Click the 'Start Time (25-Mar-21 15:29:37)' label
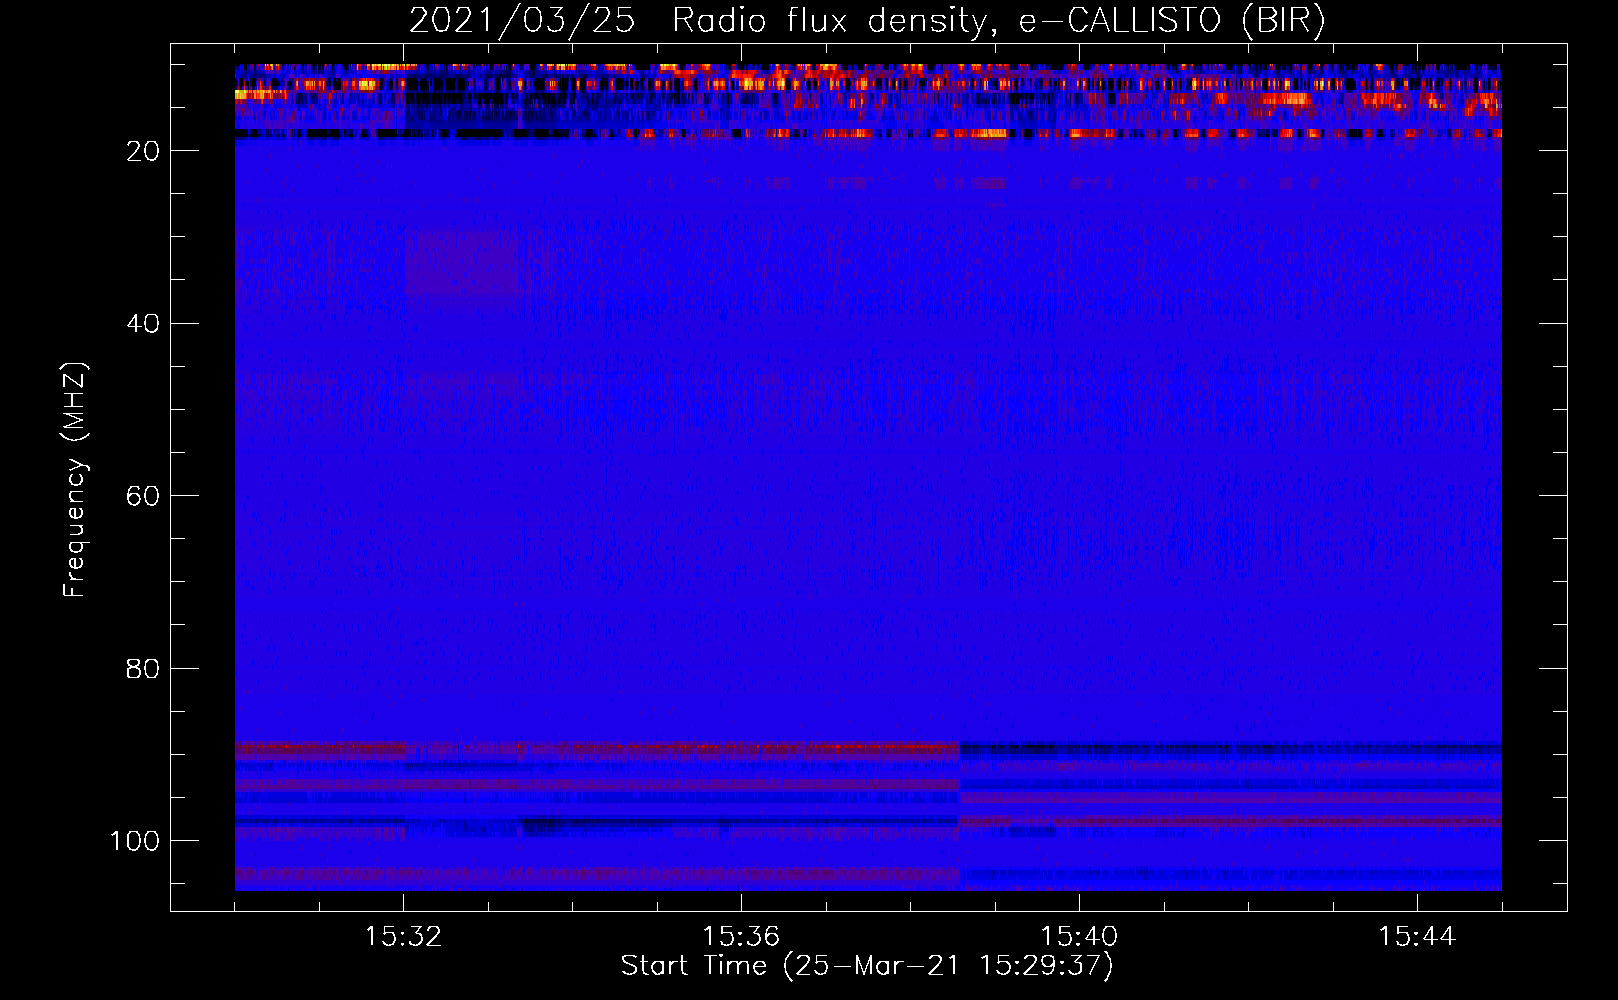Image resolution: width=1618 pixels, height=1000 pixels. (x=867, y=966)
